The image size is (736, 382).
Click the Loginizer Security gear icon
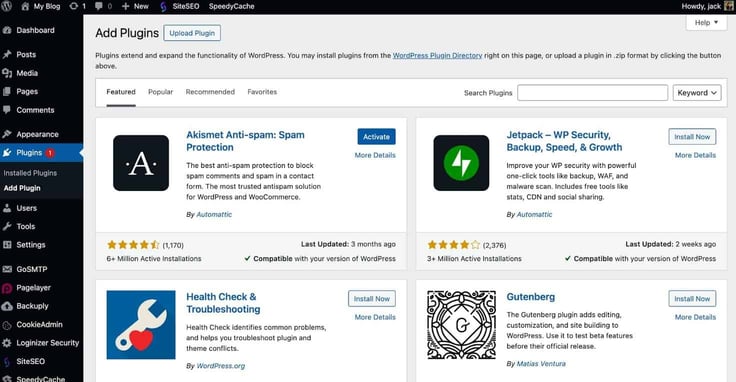pos(7,343)
